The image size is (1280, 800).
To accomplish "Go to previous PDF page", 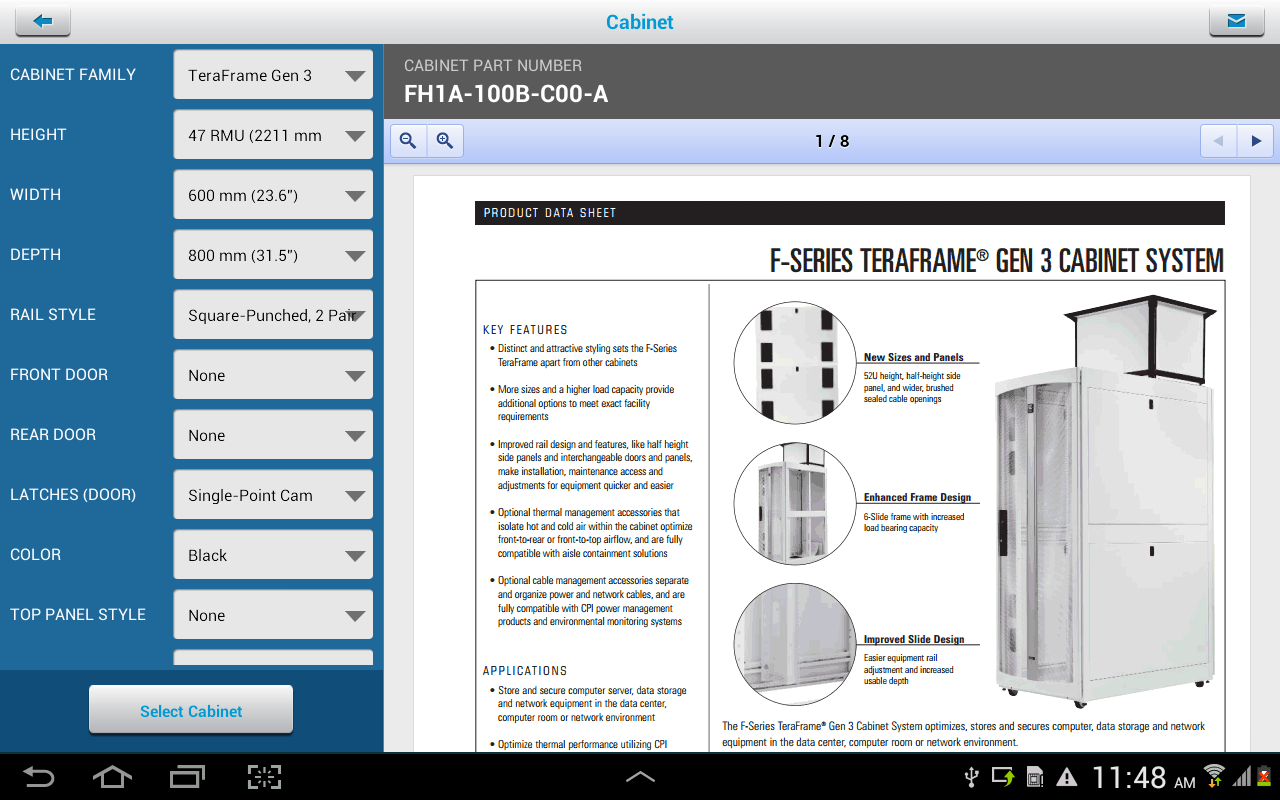I will pyautogui.click(x=1218, y=141).
